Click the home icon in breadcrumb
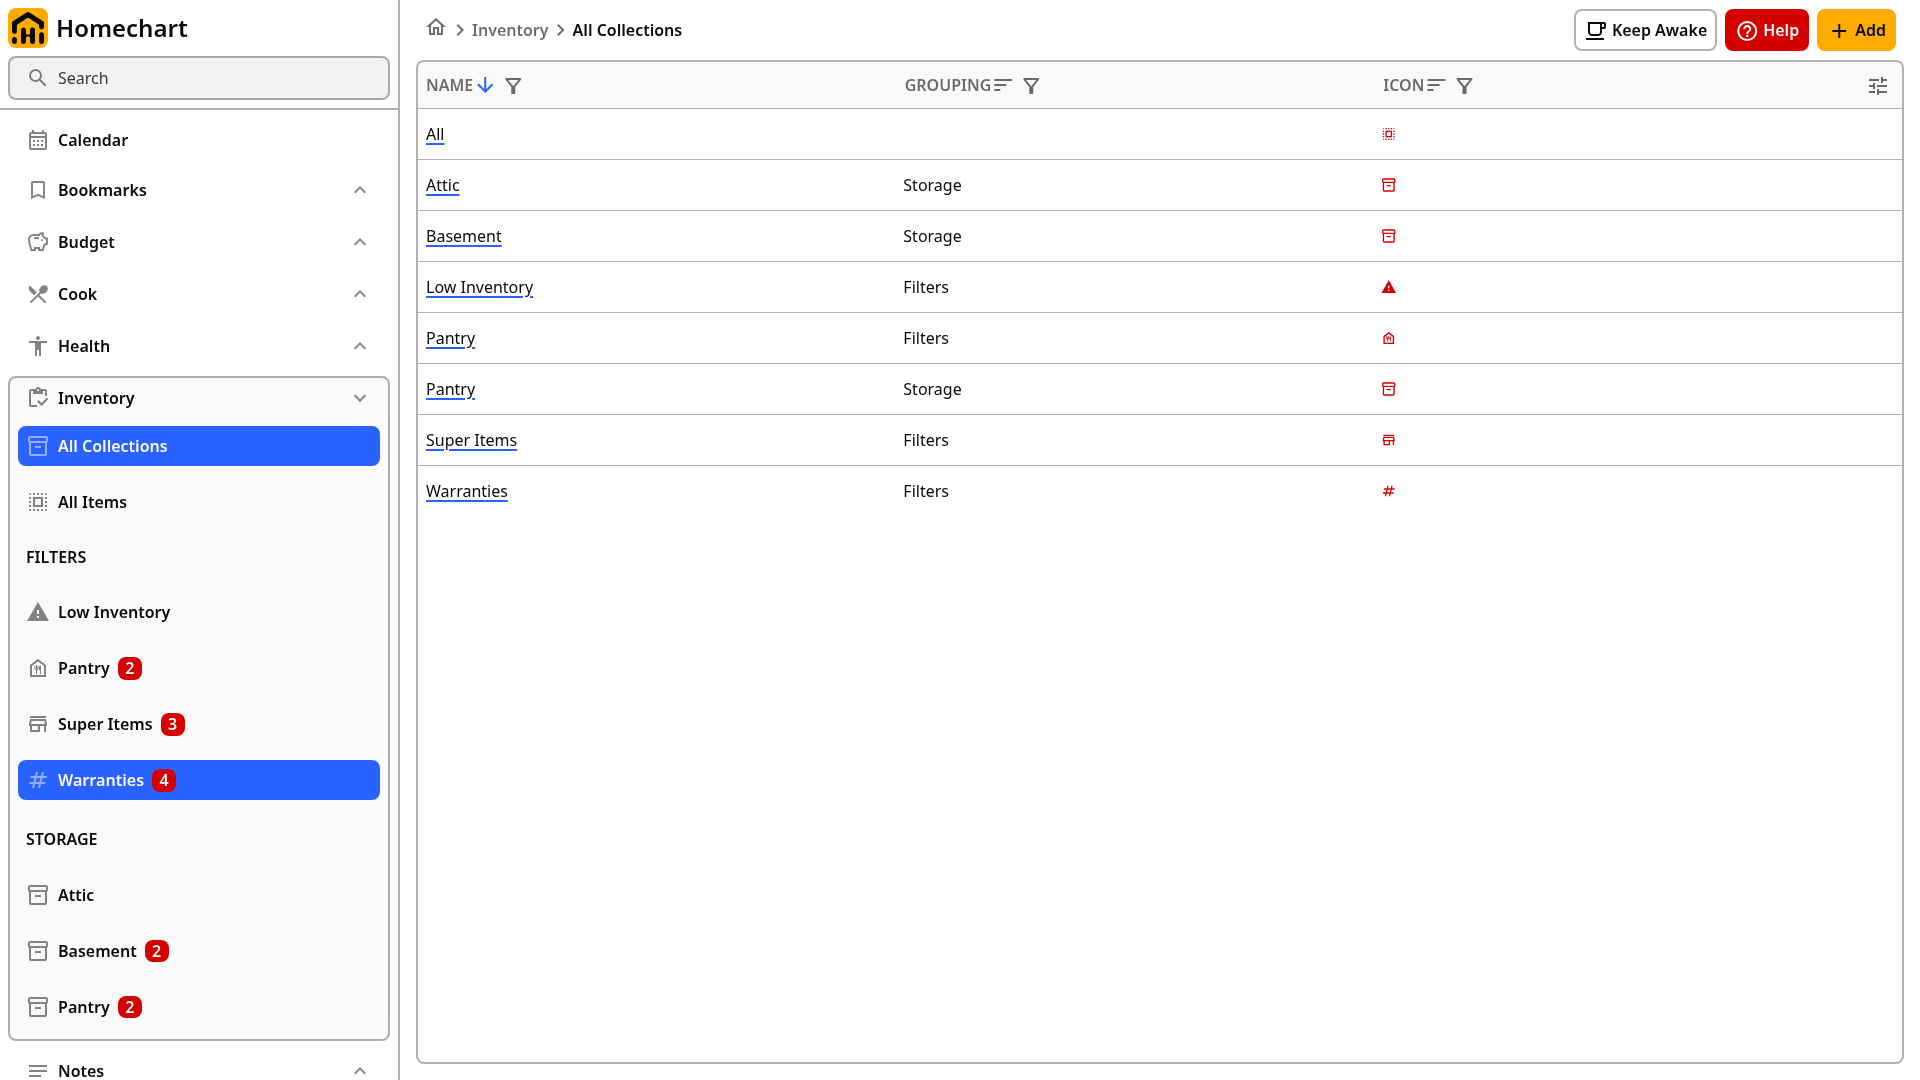This screenshot has width=1920, height=1080. pyautogui.click(x=436, y=28)
